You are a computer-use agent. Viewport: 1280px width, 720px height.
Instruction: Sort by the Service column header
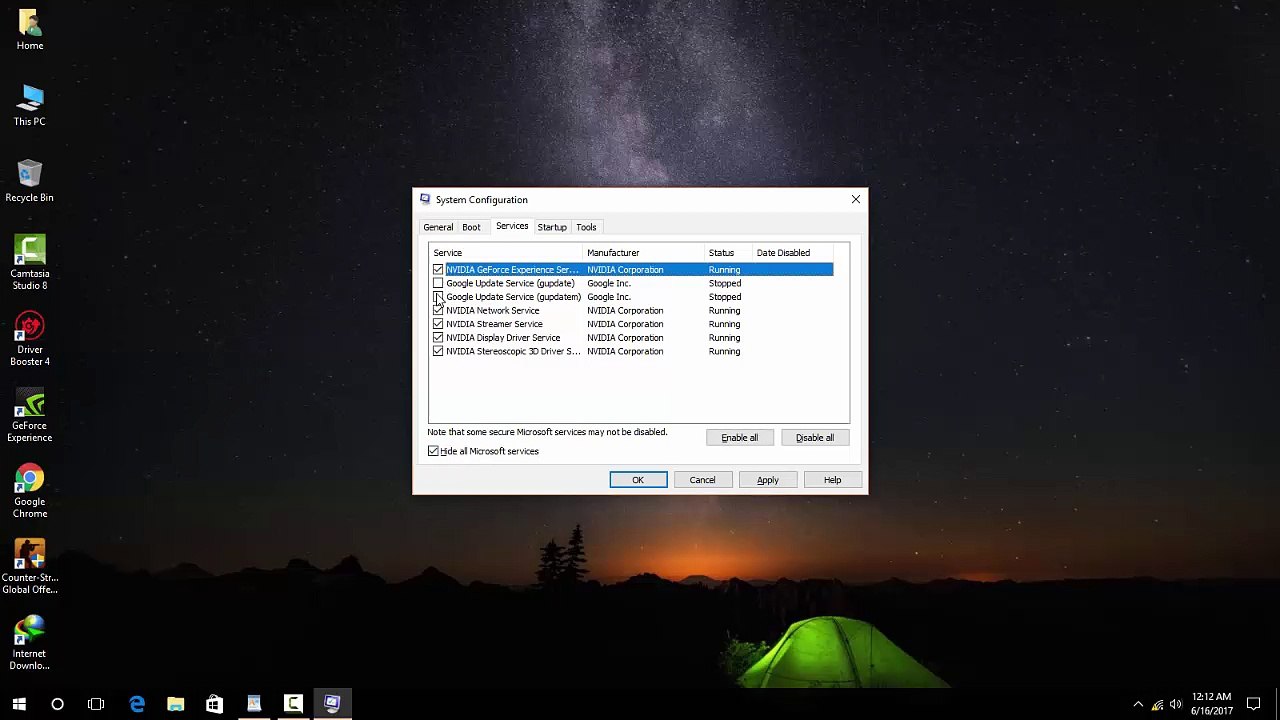point(506,253)
